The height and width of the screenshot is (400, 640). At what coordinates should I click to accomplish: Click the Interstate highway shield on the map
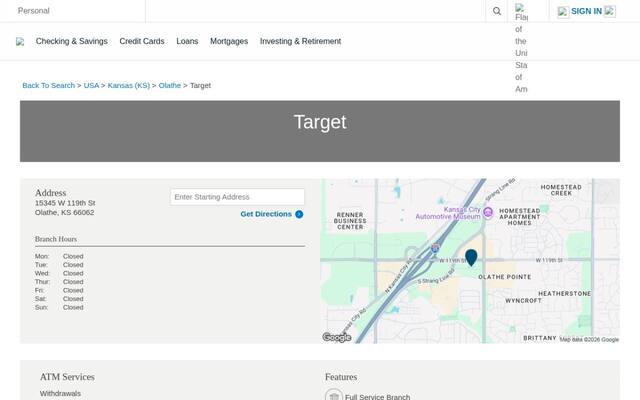(435, 248)
